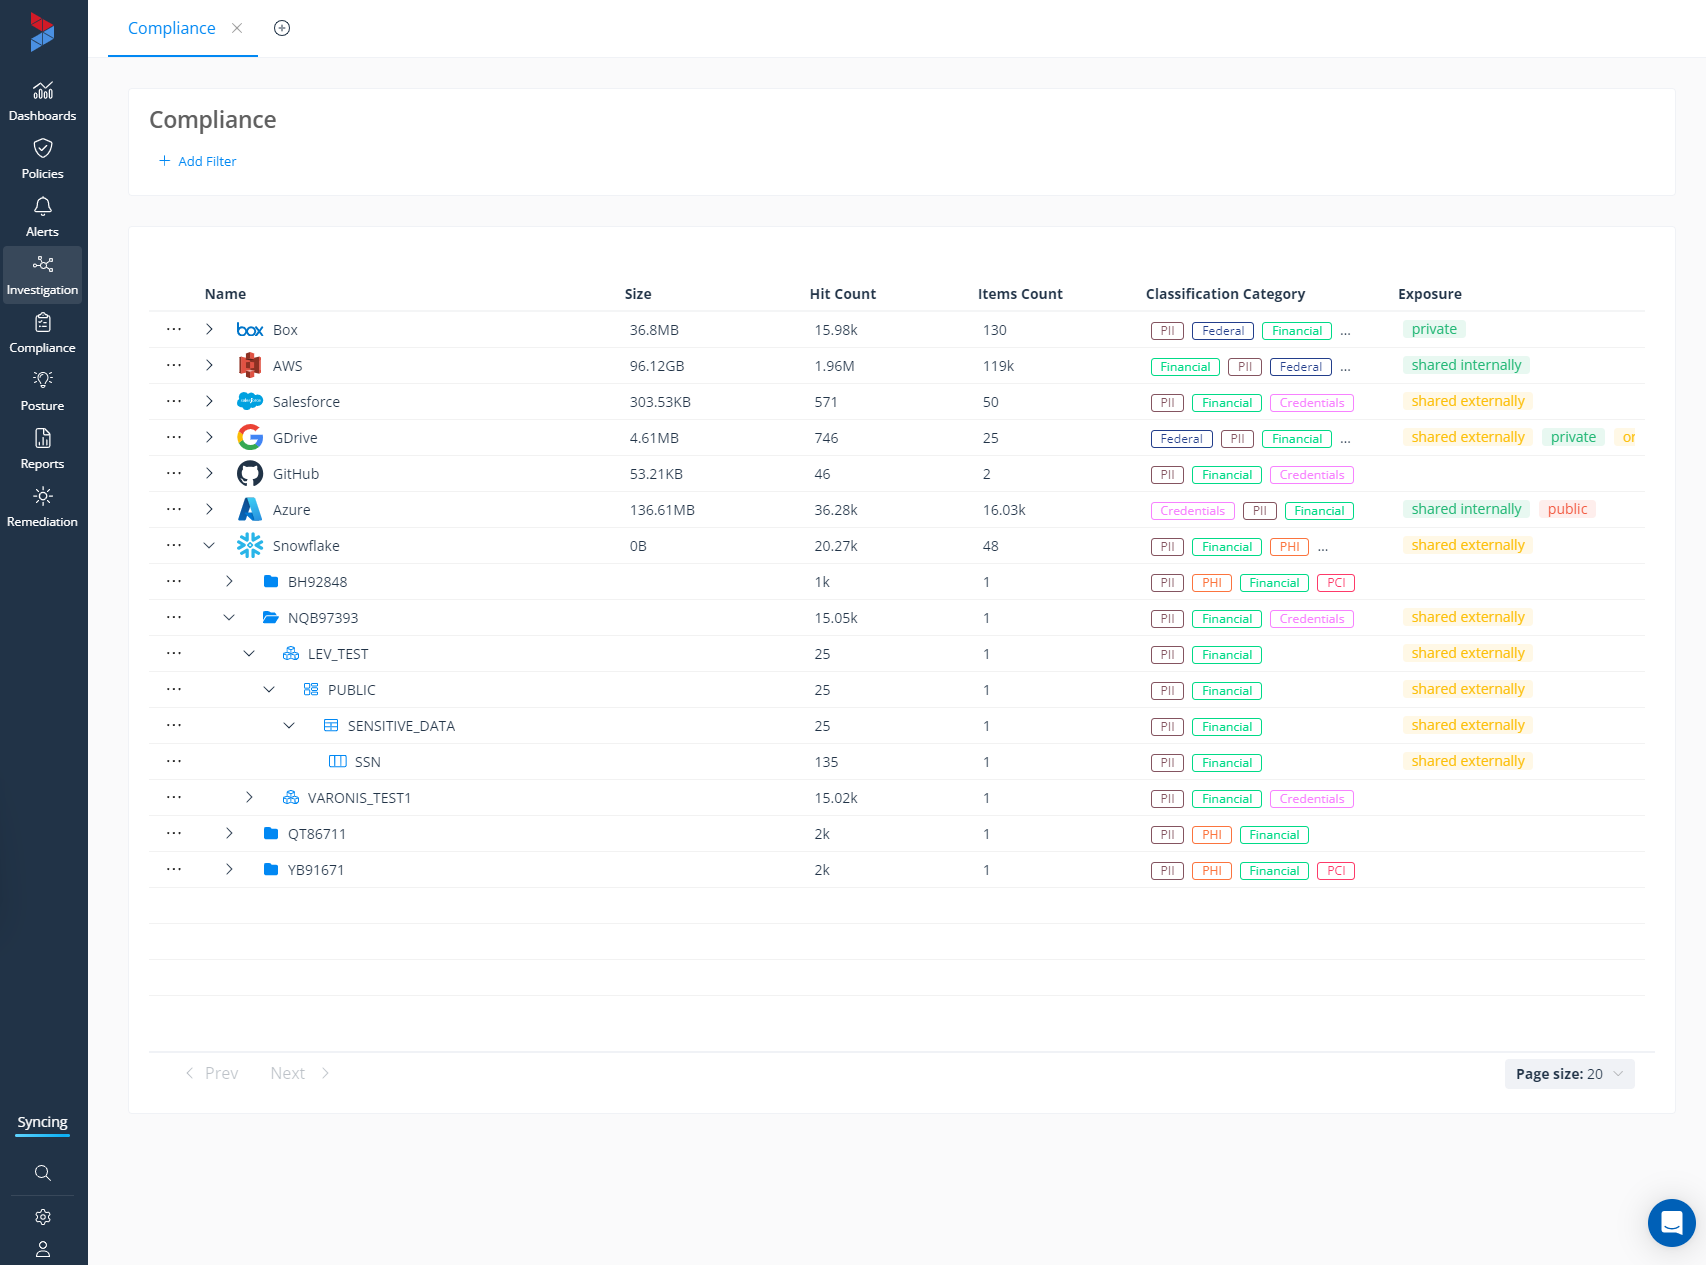Add a new tab with plus icon
1706x1265 pixels.
click(x=282, y=28)
